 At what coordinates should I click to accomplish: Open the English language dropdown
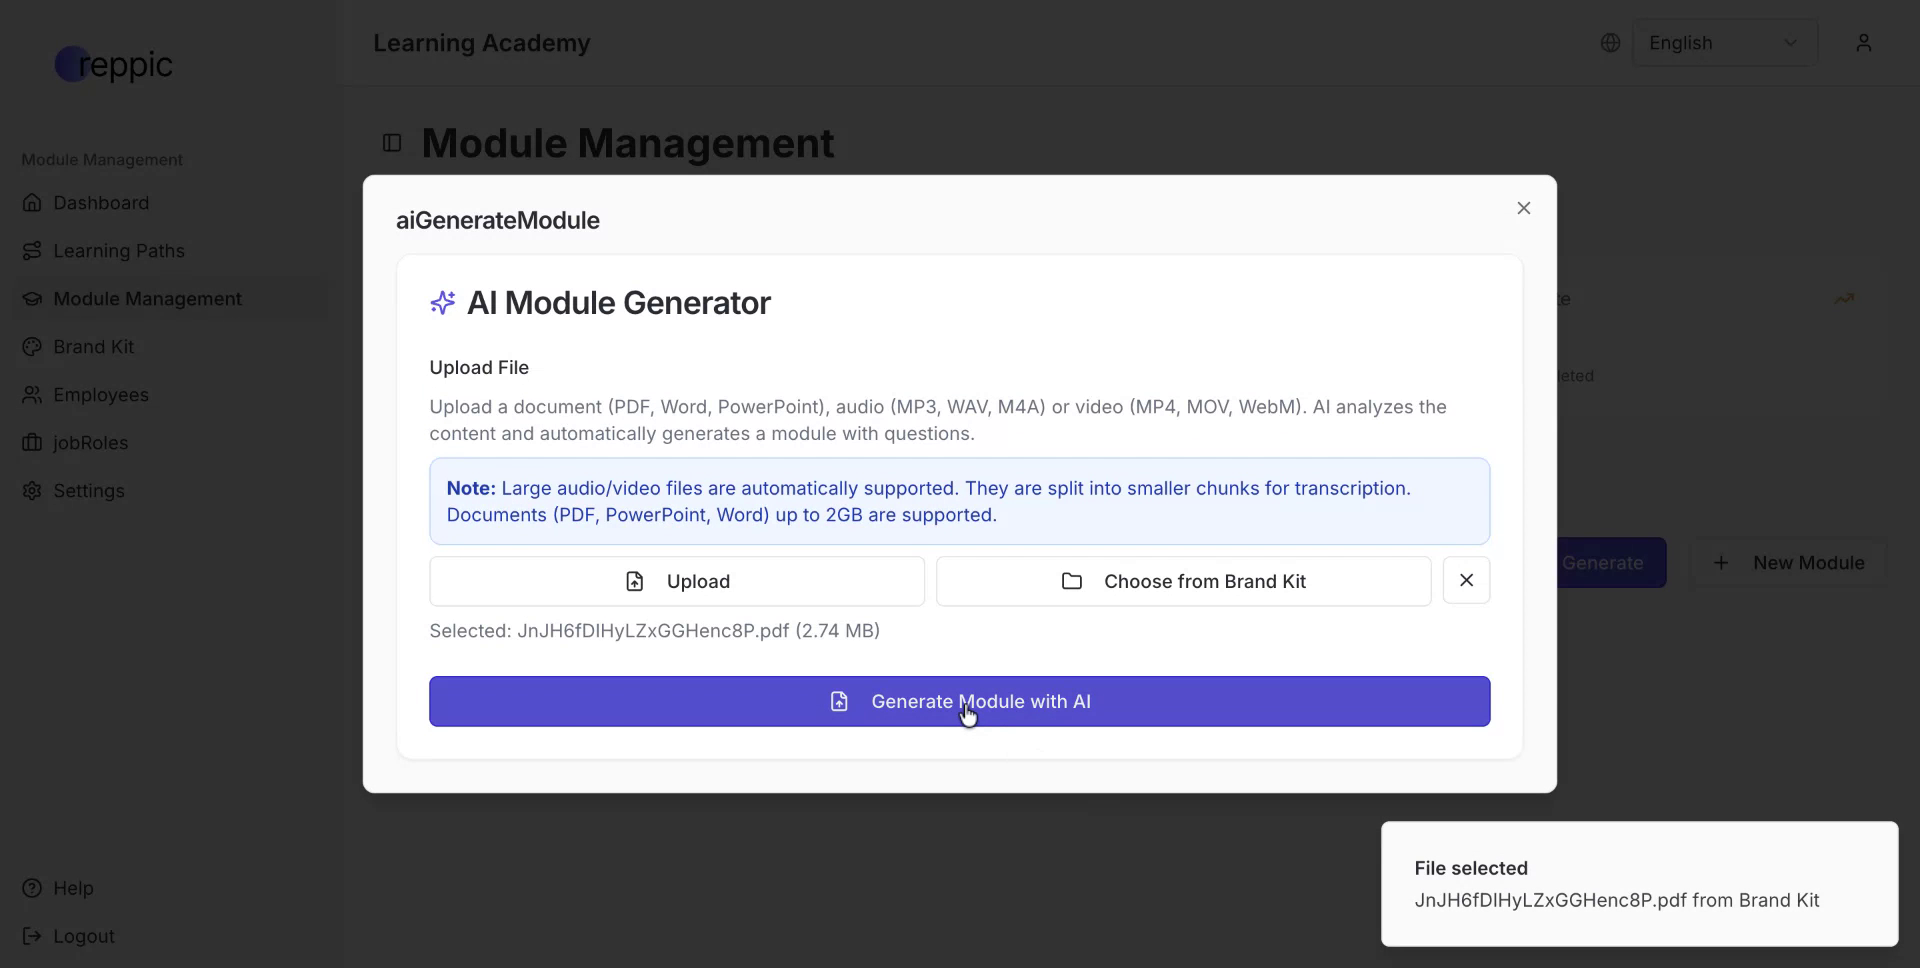tap(1724, 43)
